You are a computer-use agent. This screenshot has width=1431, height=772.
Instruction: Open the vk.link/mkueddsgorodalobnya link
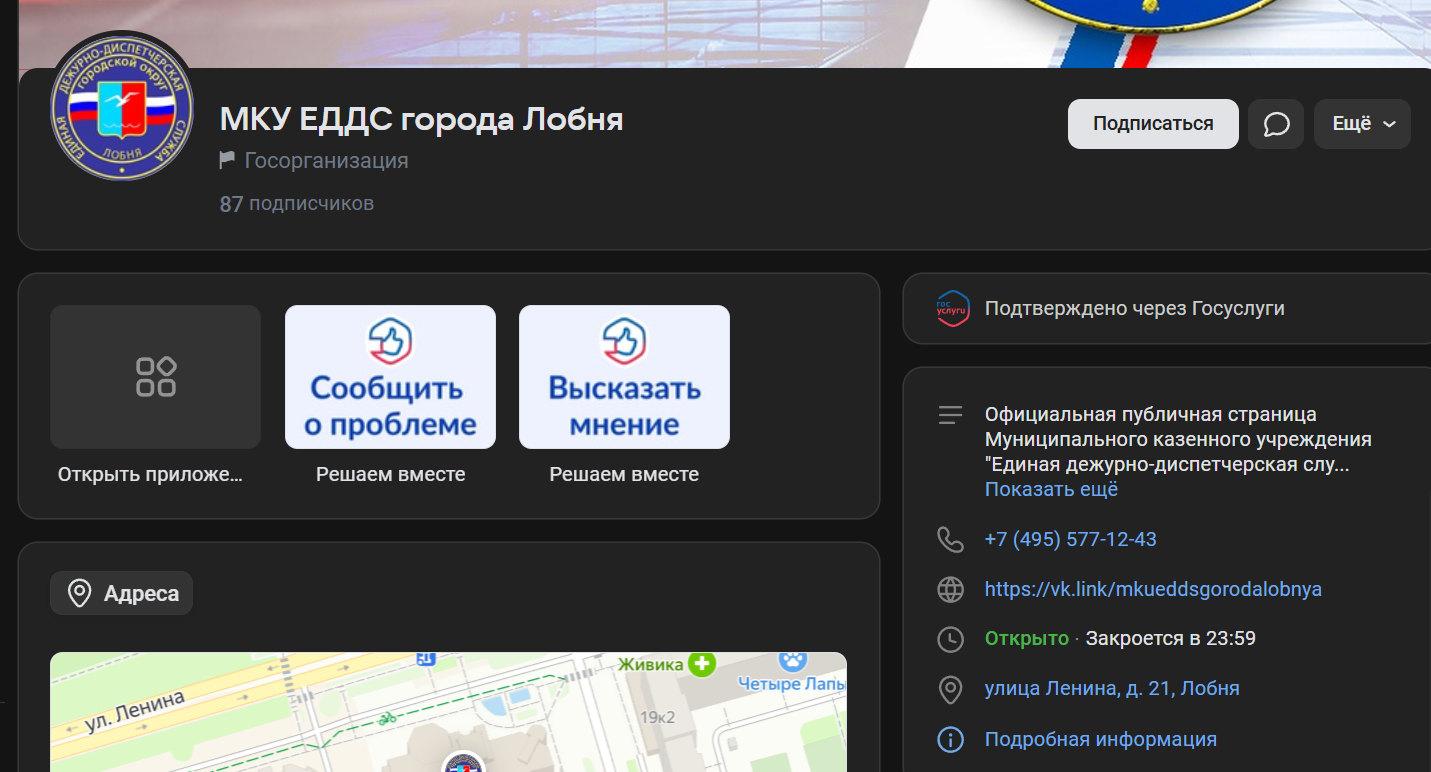click(1153, 590)
